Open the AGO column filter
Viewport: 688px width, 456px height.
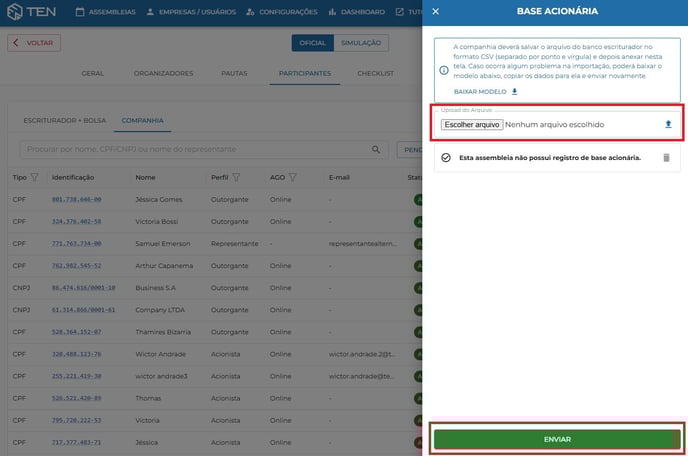[293, 177]
